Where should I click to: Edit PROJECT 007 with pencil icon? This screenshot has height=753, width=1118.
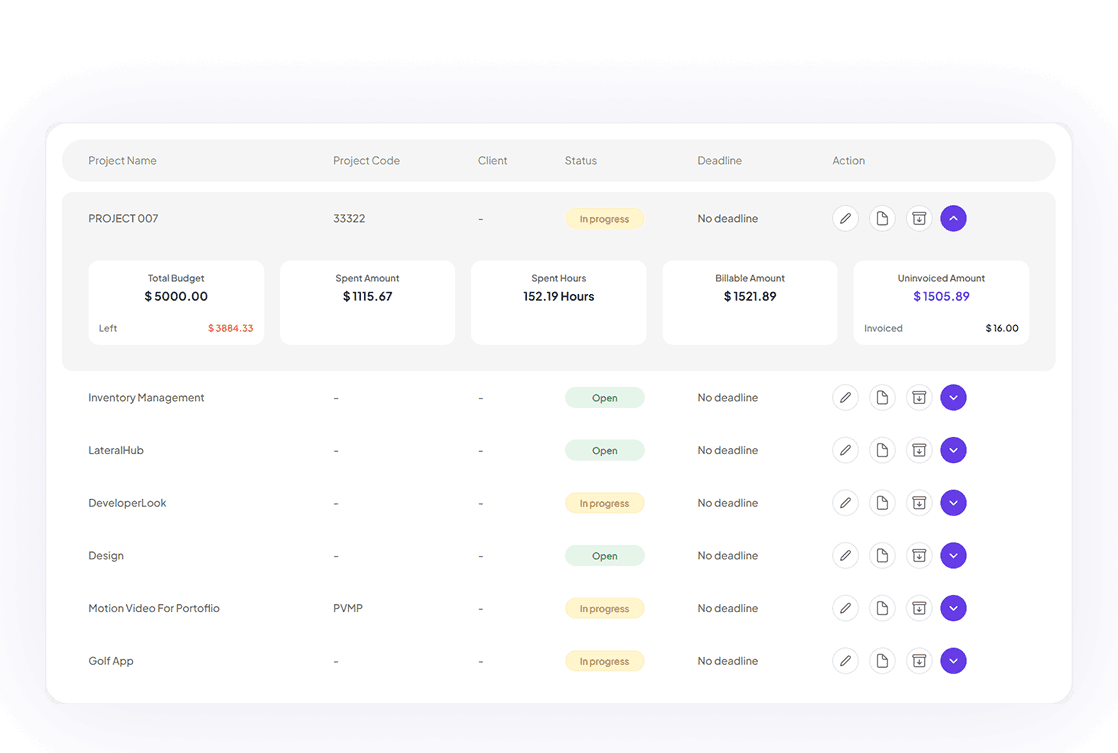pos(845,218)
